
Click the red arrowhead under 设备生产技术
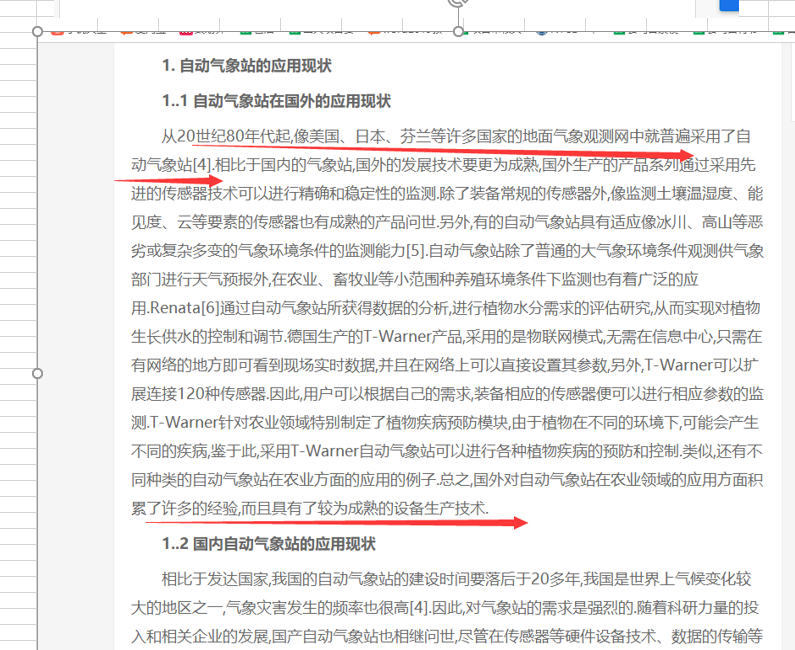[x=516, y=522]
